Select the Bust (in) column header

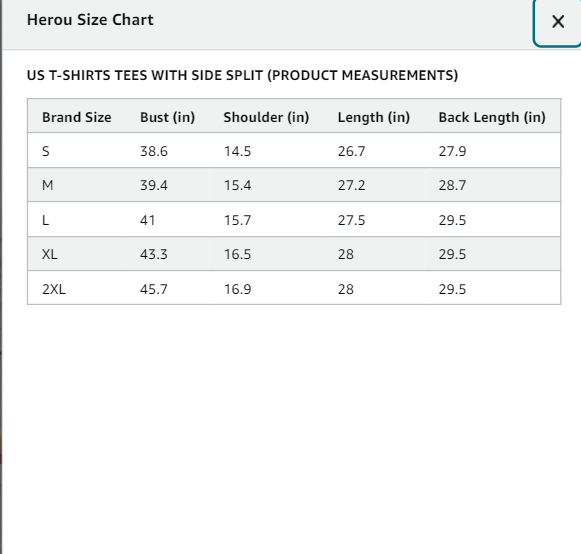(x=167, y=117)
